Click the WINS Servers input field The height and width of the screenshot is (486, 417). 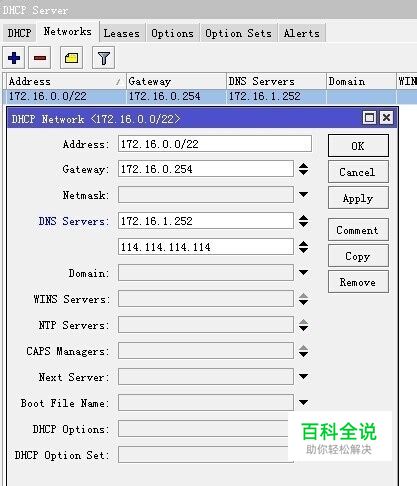coord(206,299)
